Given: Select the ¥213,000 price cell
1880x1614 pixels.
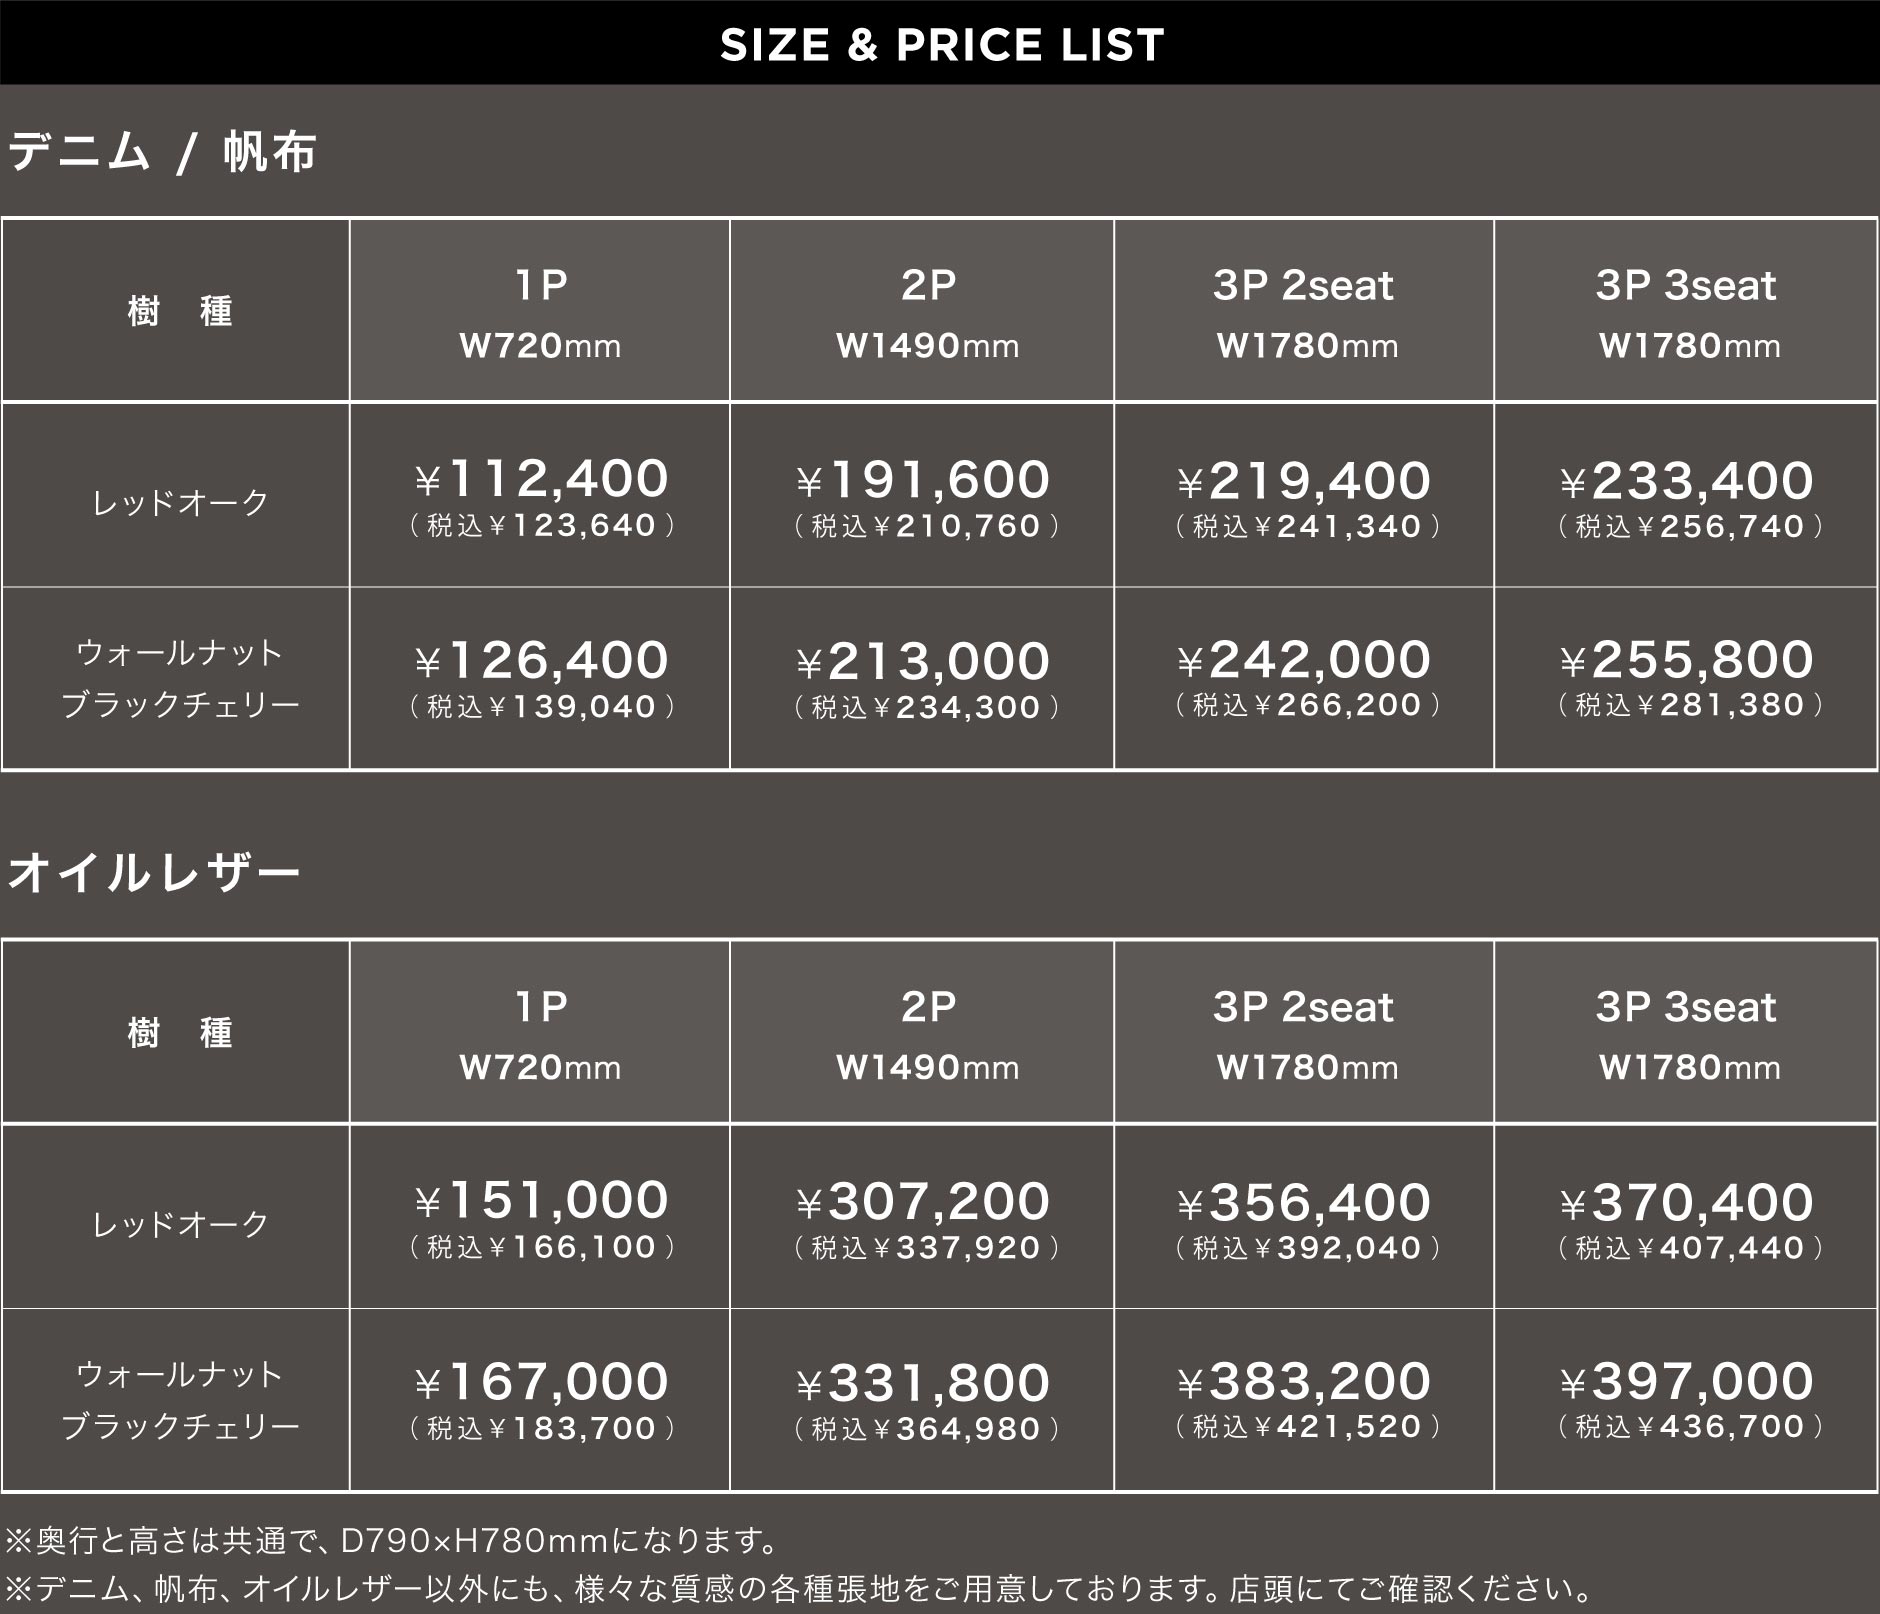Looking at the screenshot, I should click(922, 678).
